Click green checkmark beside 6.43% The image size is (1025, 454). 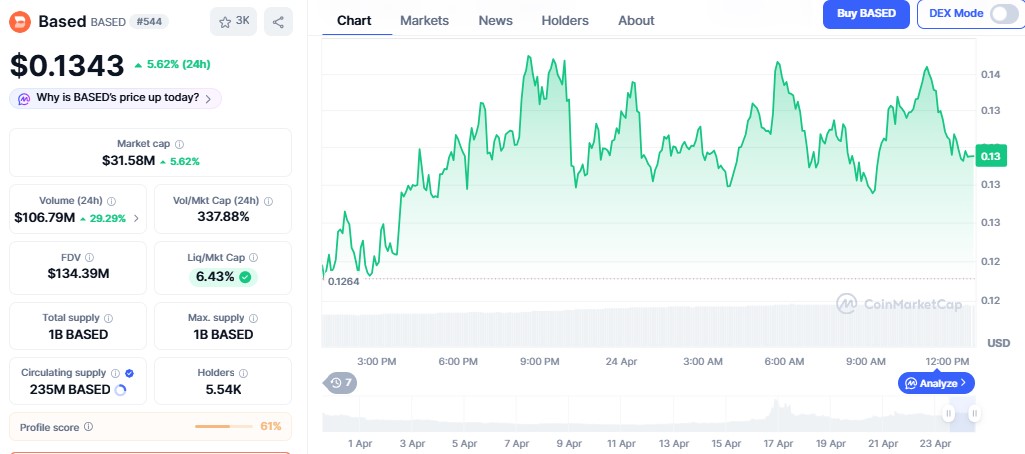[x=244, y=277]
